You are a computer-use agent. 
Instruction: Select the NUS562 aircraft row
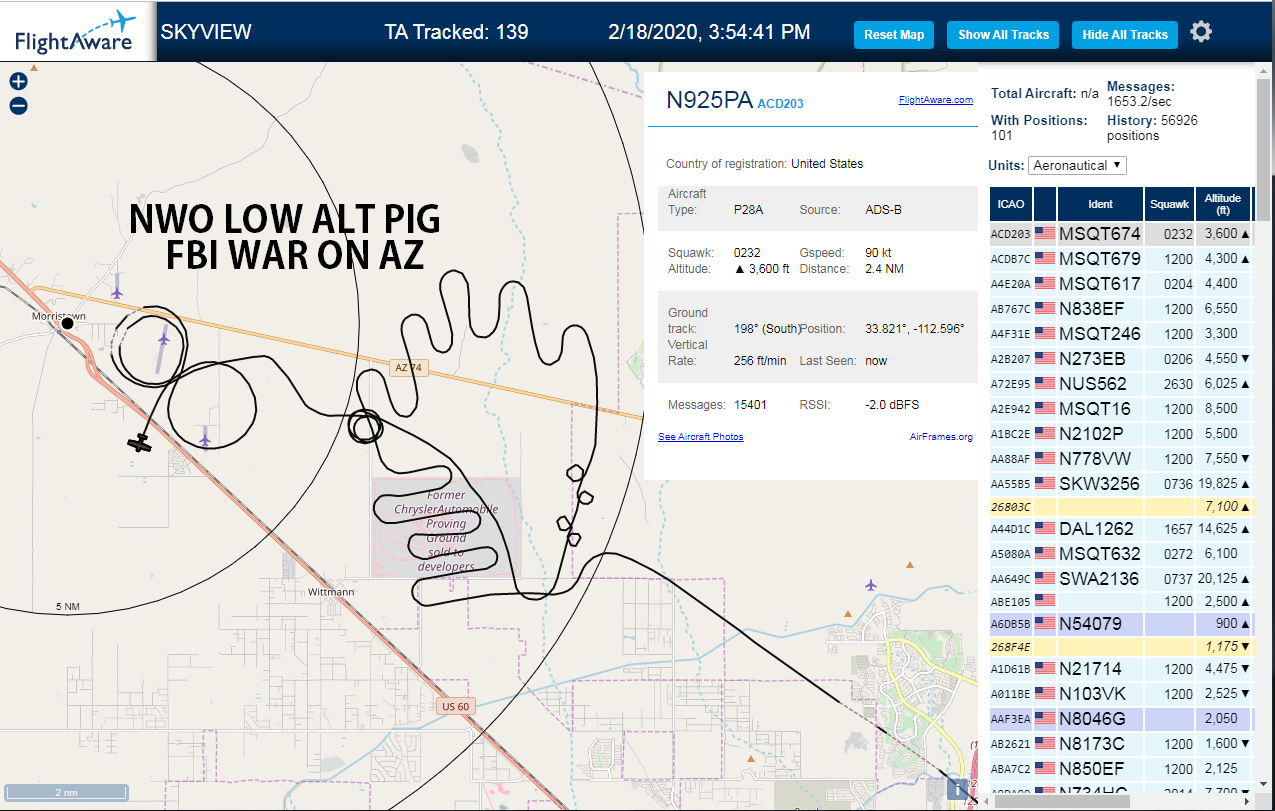coord(1121,384)
